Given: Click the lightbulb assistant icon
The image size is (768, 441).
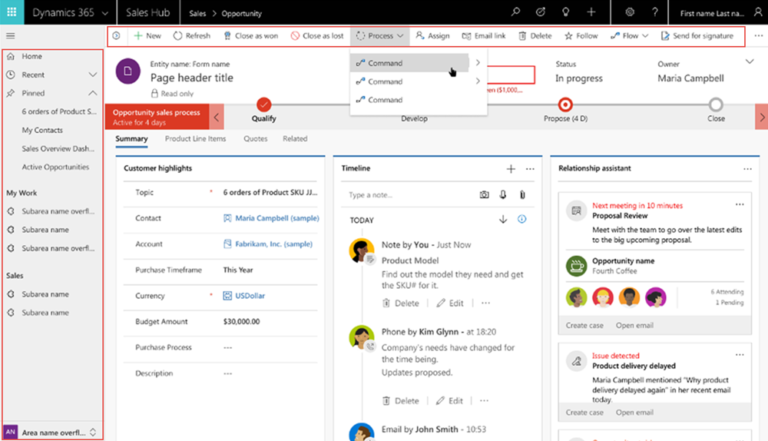Looking at the screenshot, I should click(x=567, y=12).
